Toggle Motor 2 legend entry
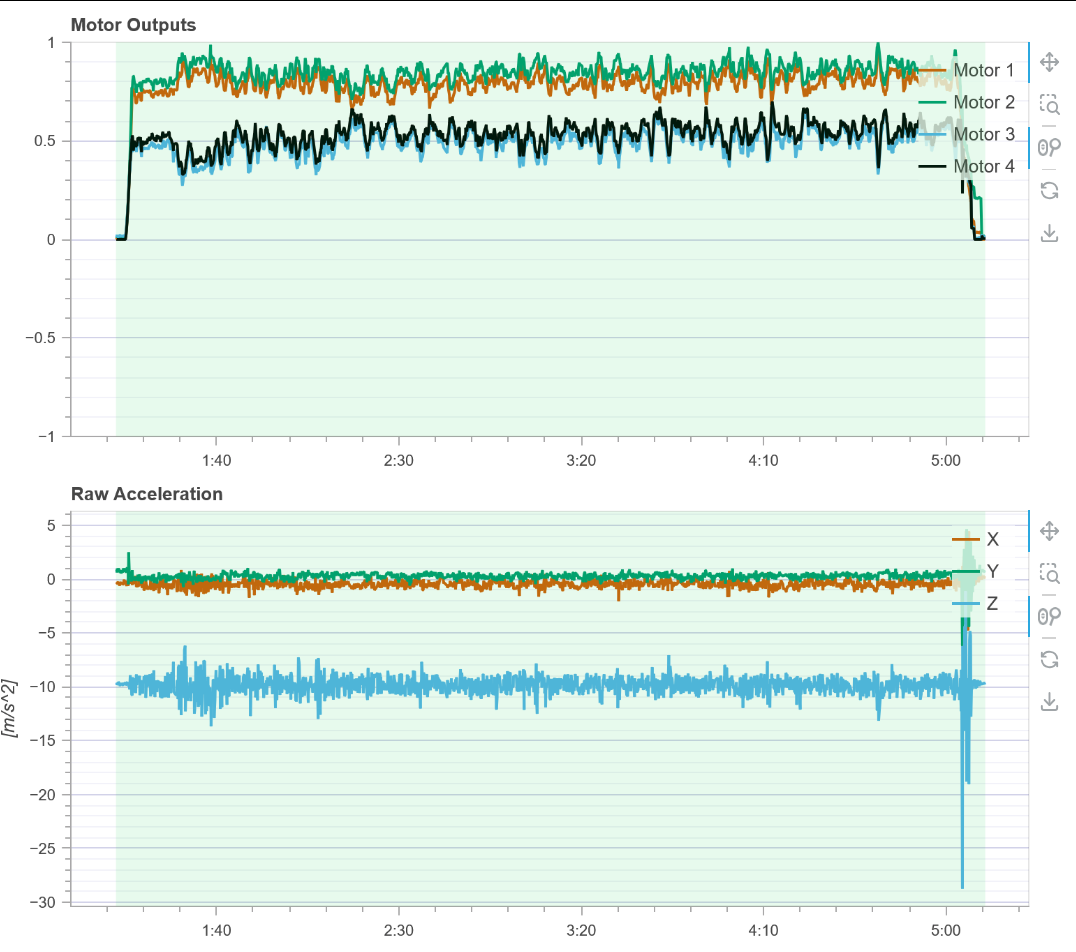The height and width of the screenshot is (952, 1076). (983, 103)
